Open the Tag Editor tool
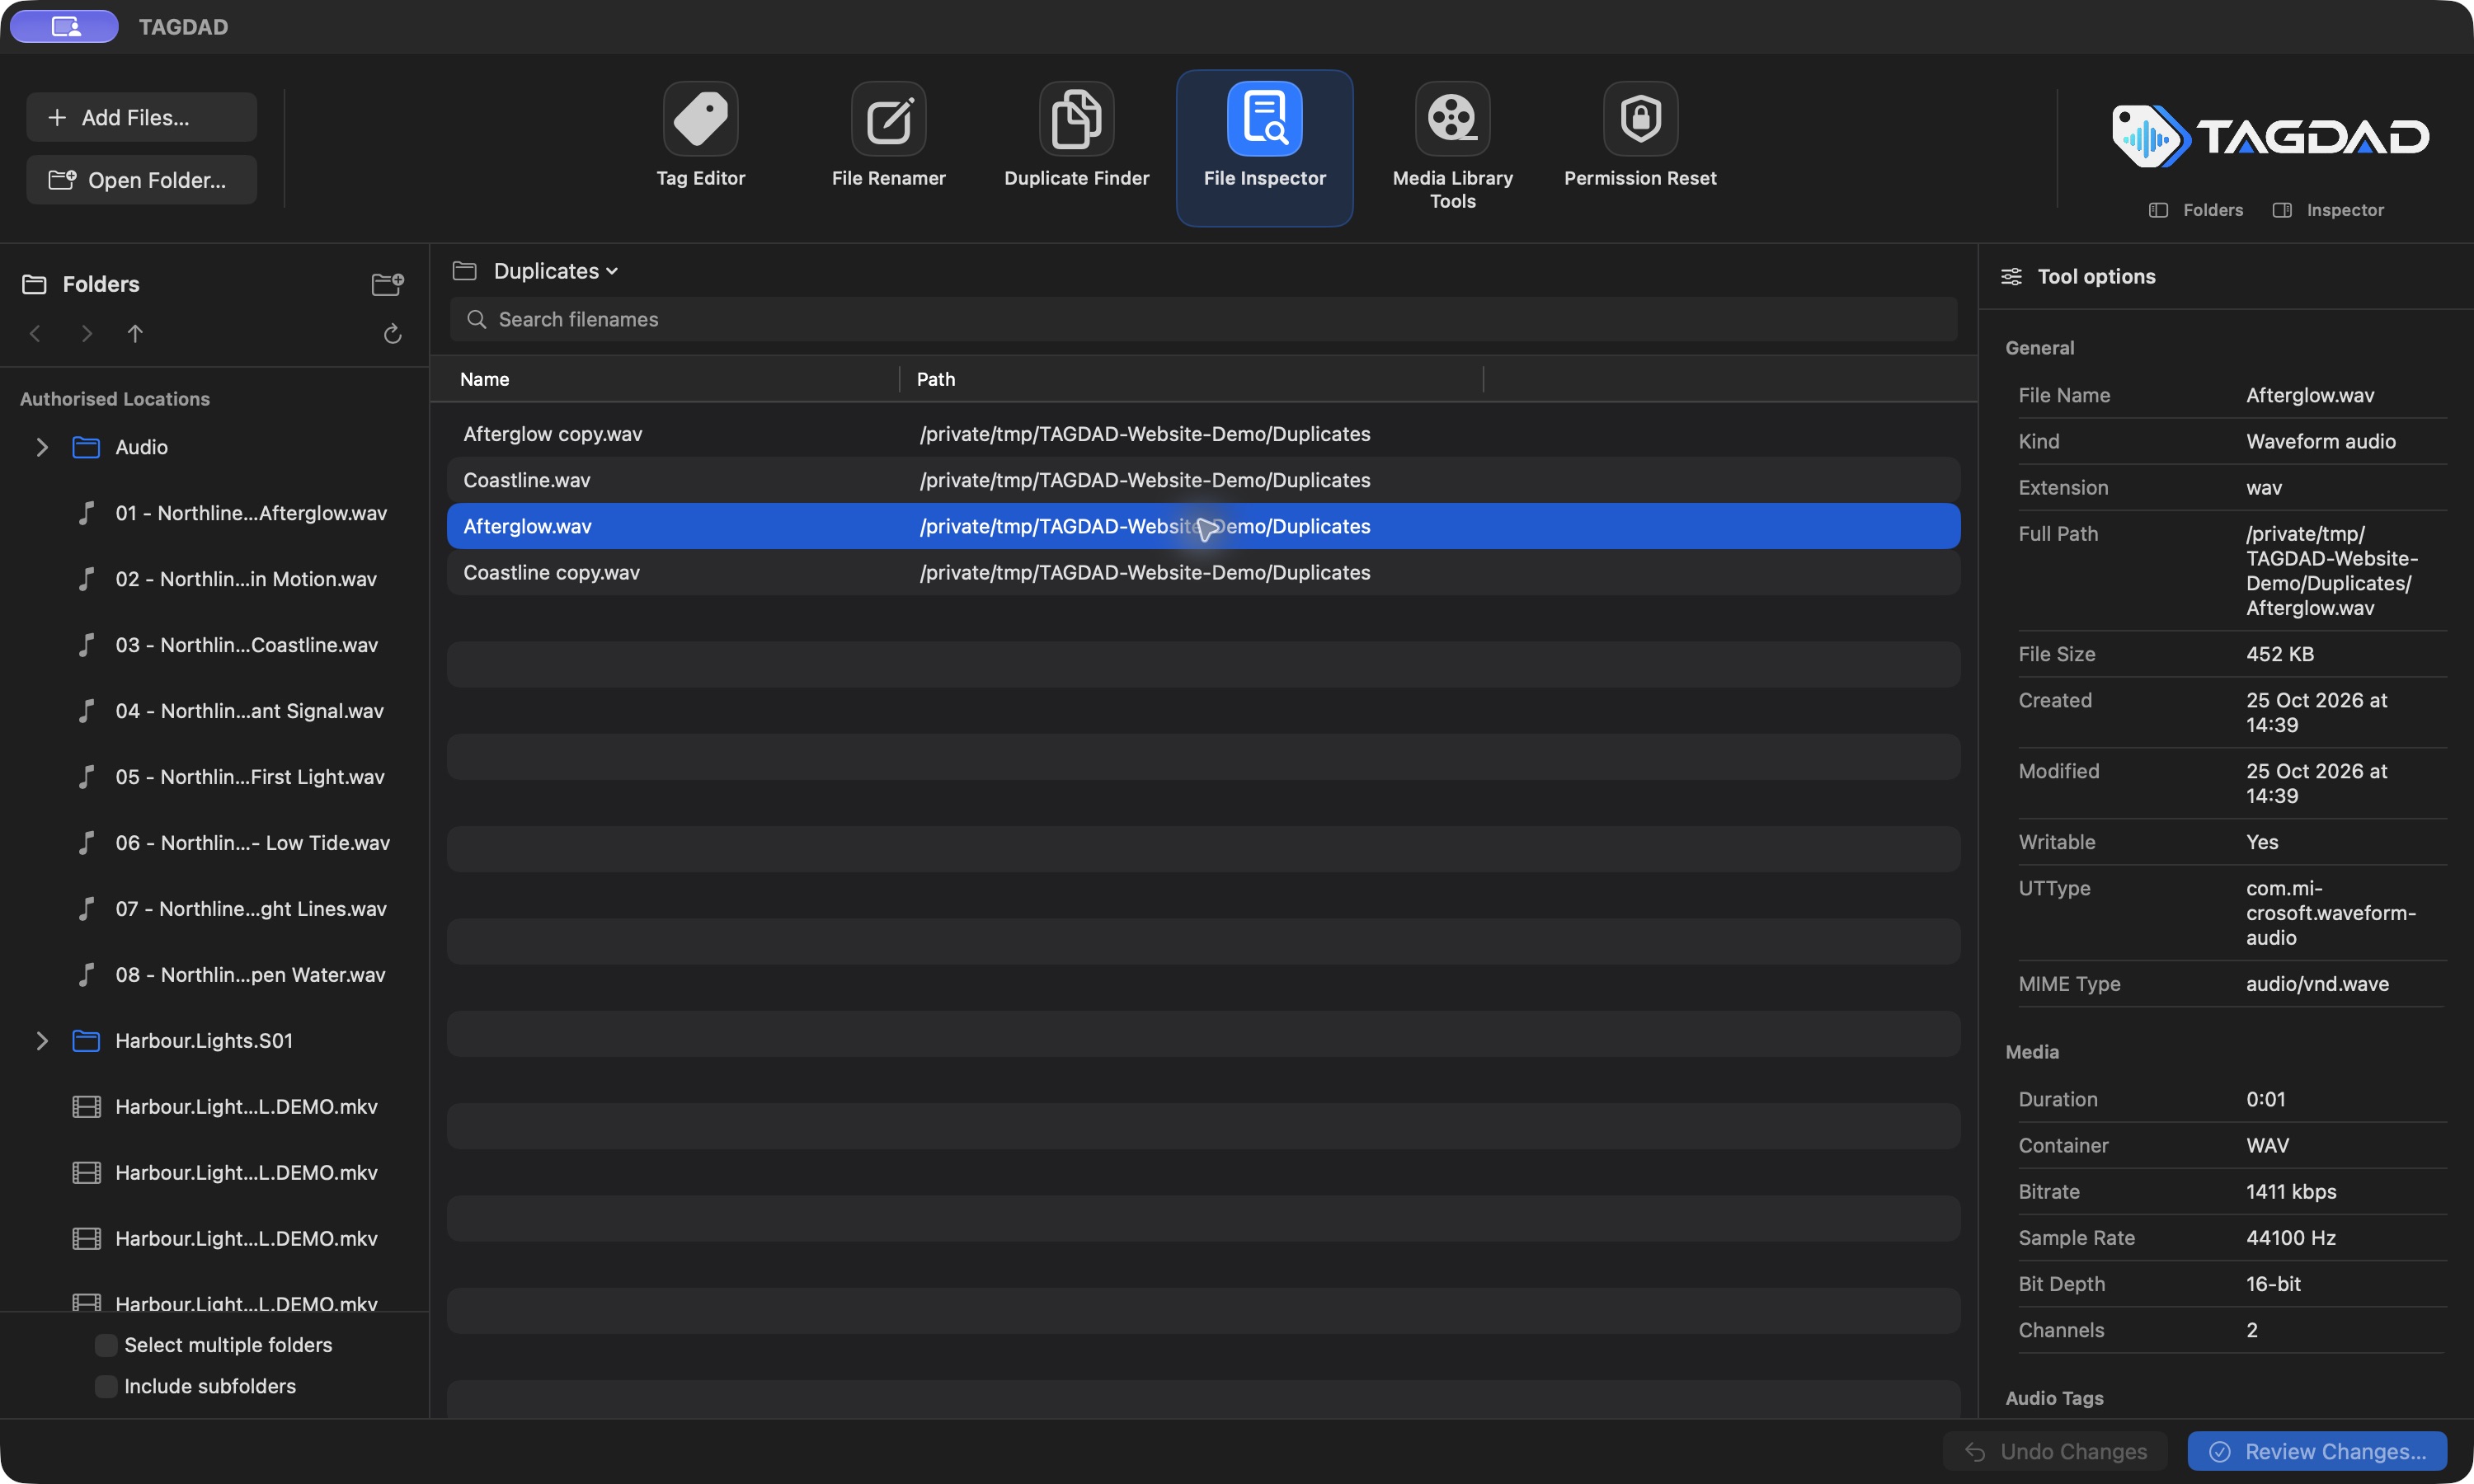The image size is (2474, 1484). 700,137
